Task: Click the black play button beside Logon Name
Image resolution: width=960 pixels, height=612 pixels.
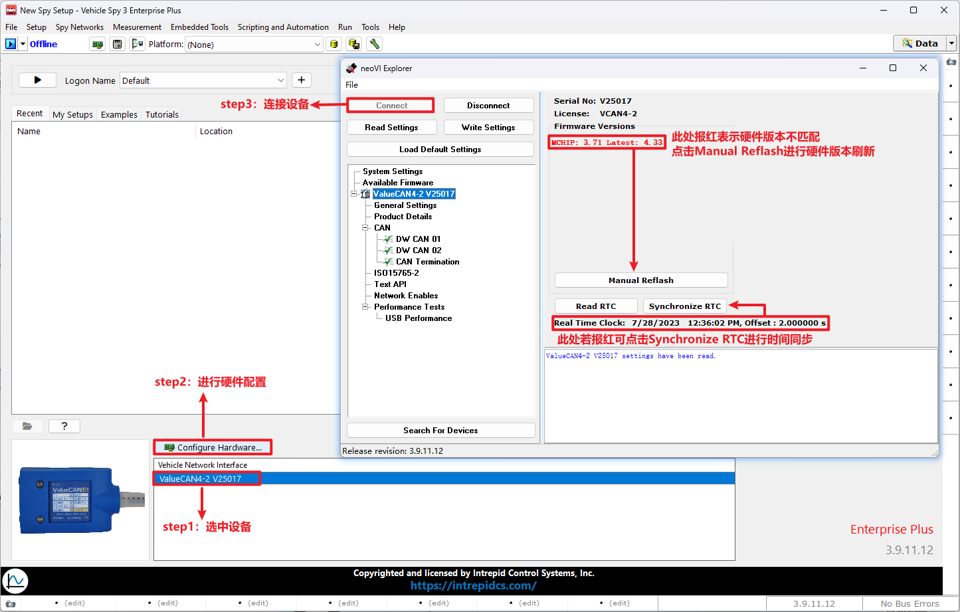Action: (37, 80)
